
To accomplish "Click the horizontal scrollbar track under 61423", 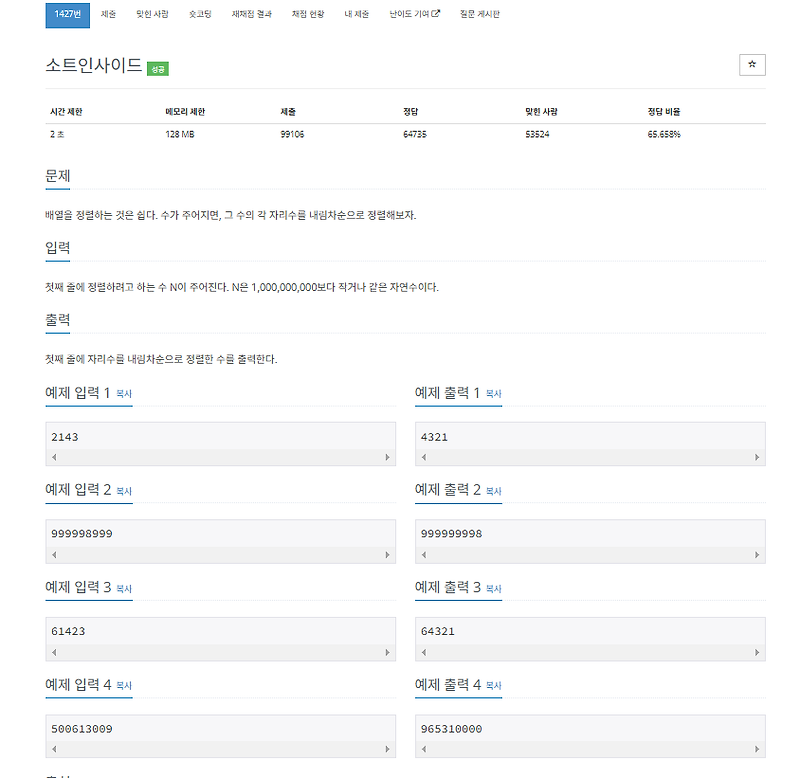I will 220,652.
